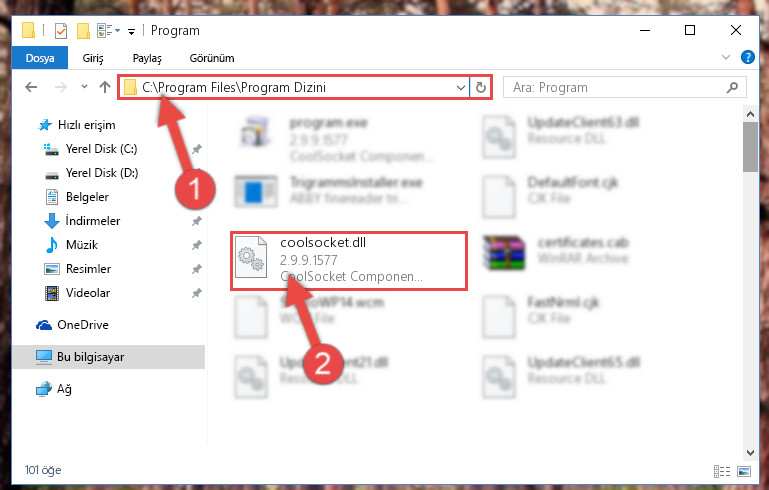The width and height of the screenshot is (769, 490).
Task: Click the Up one level arrow
Action: pyautogui.click(x=104, y=87)
